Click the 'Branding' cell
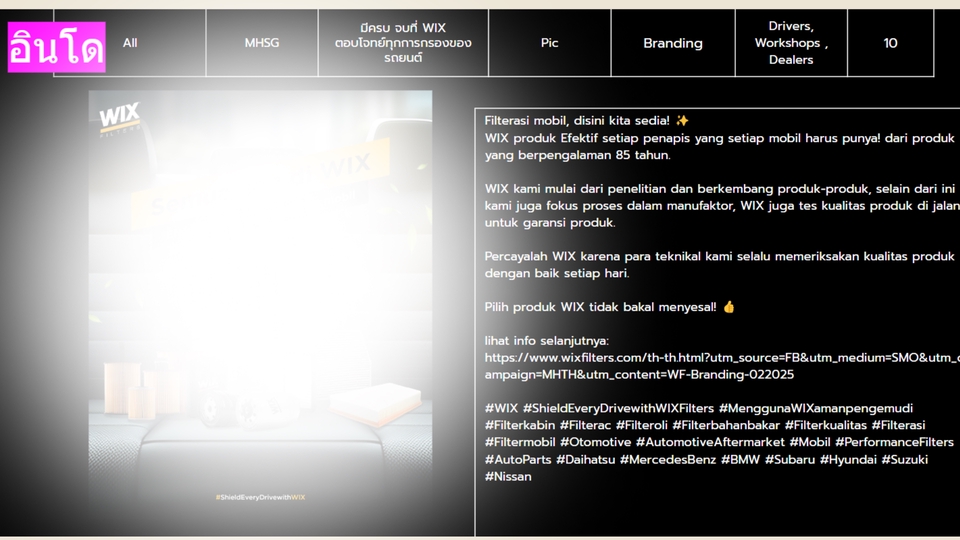The width and height of the screenshot is (960, 540). pyautogui.click(x=673, y=43)
